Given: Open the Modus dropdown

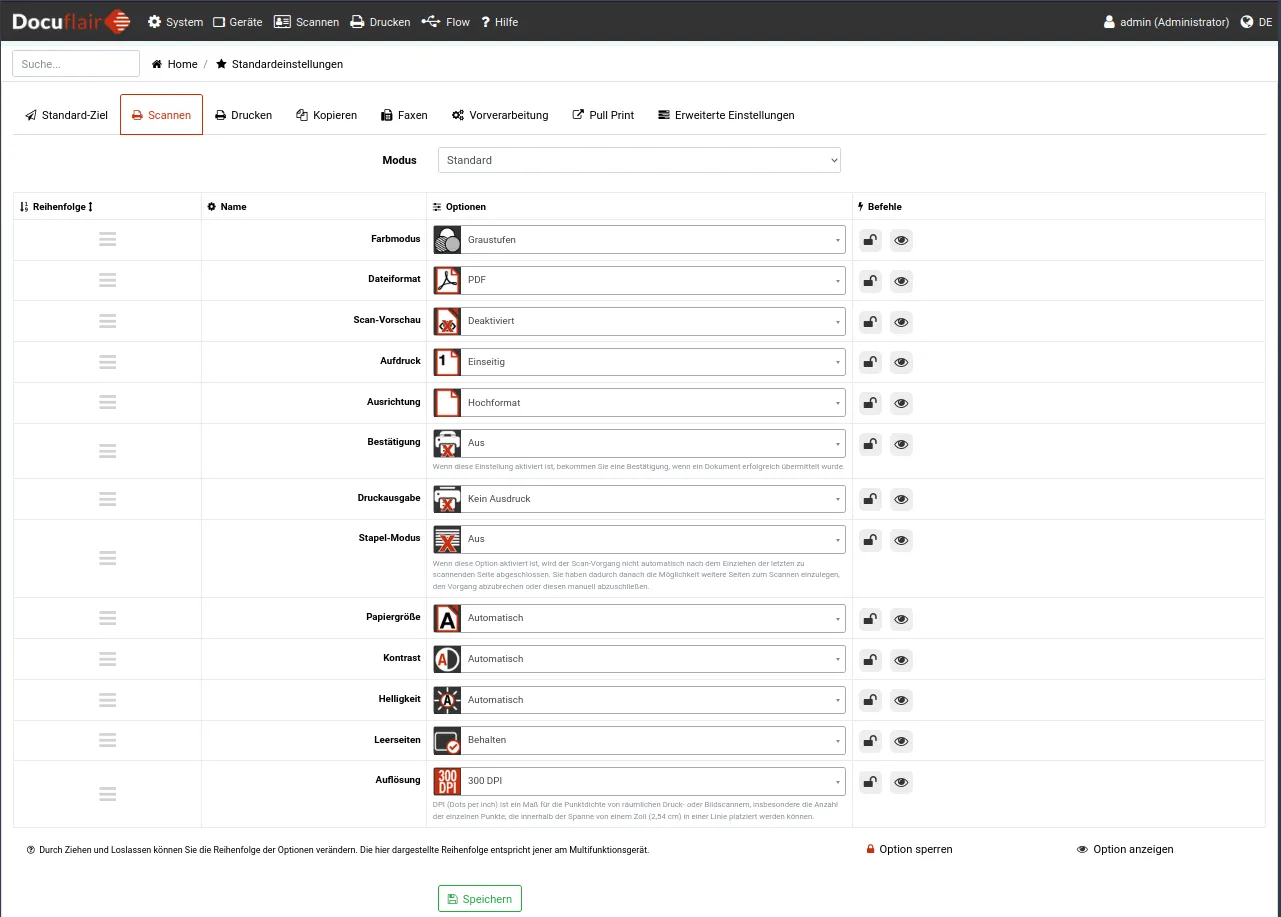Looking at the screenshot, I should pyautogui.click(x=639, y=160).
